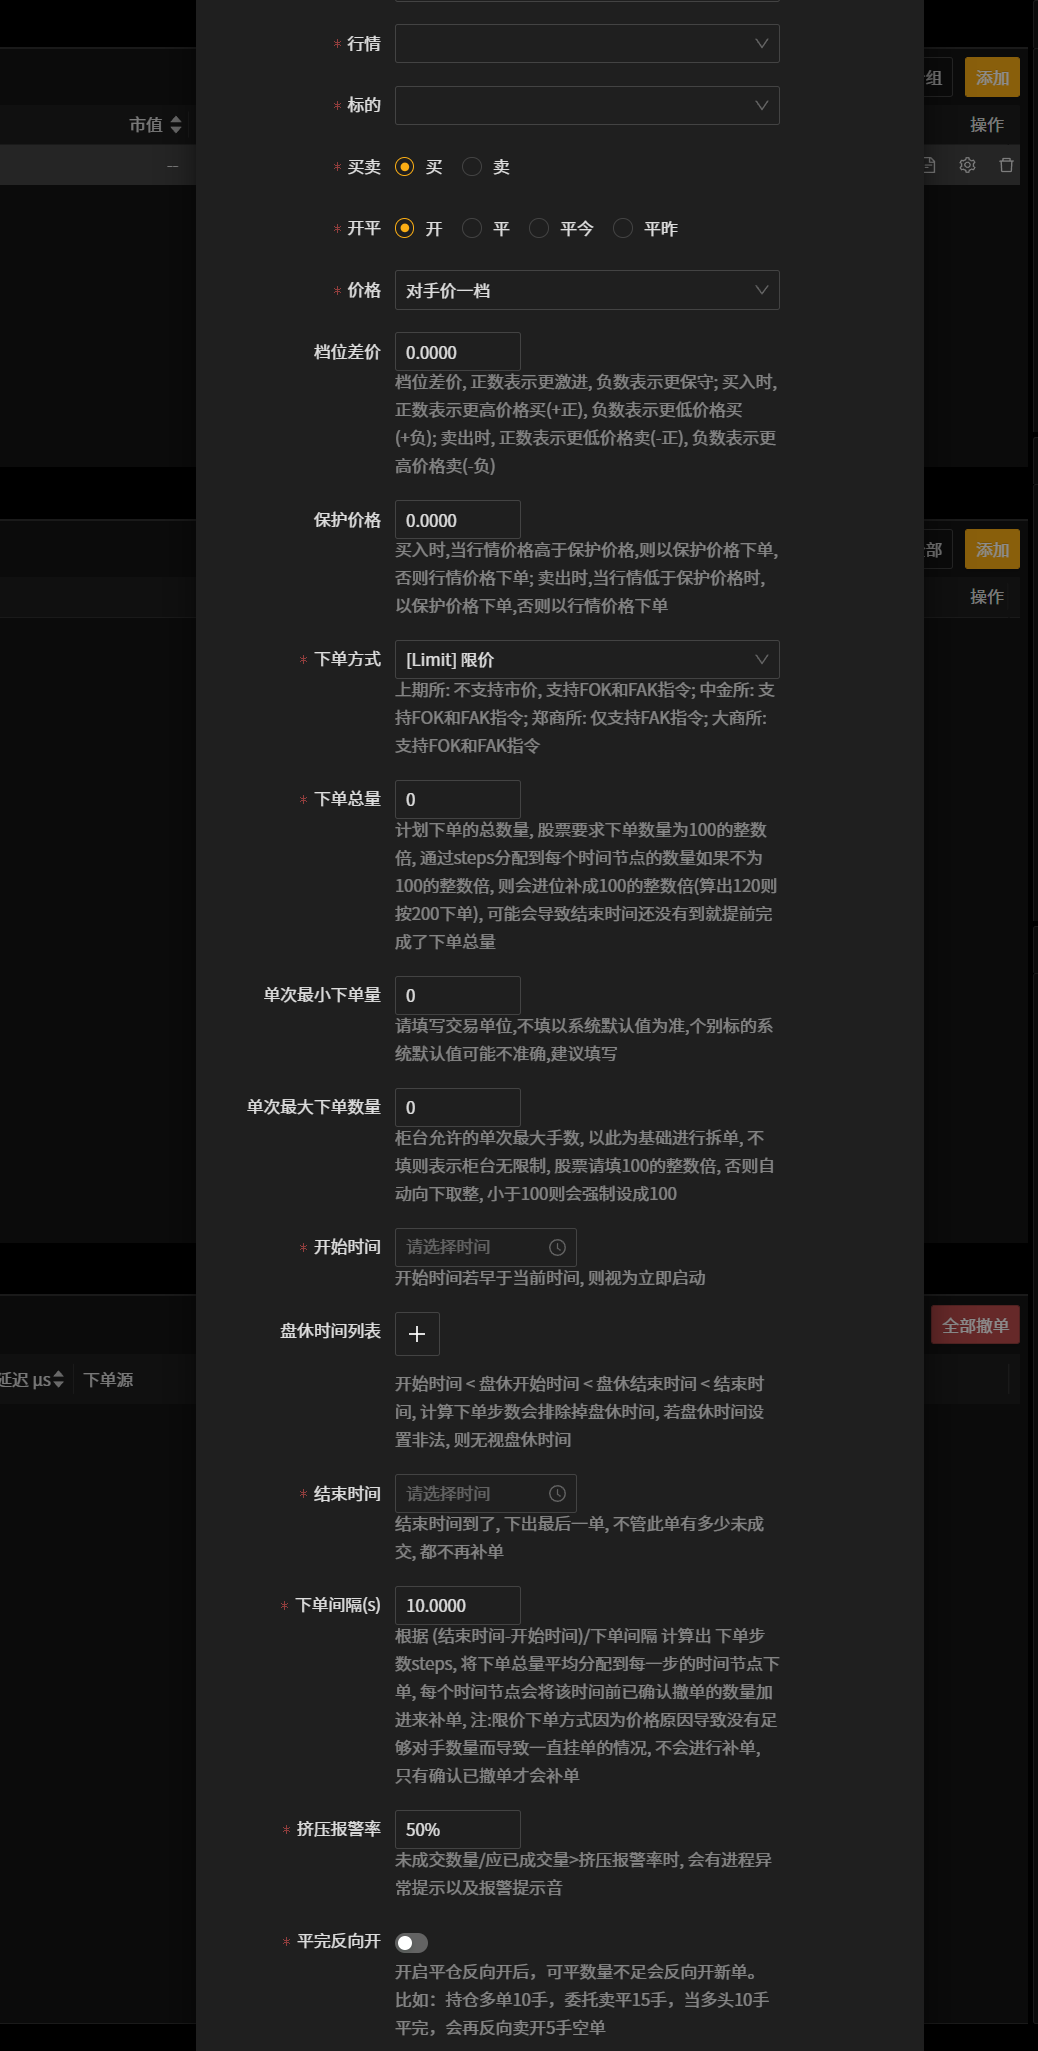Click the 档位差价 input field
Screen dimensions: 1038x2051
pos(458,352)
